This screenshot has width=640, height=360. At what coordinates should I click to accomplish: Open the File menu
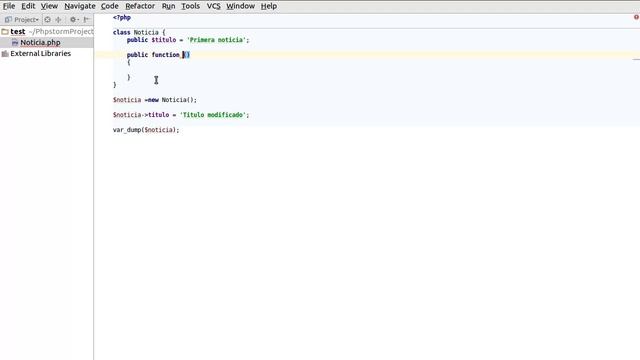[9, 6]
